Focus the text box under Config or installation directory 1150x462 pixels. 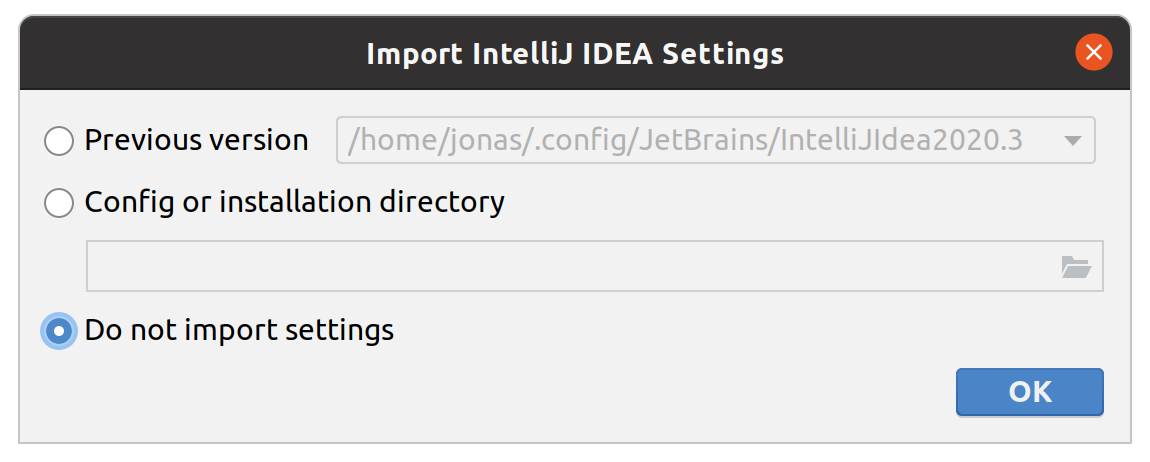click(570, 267)
